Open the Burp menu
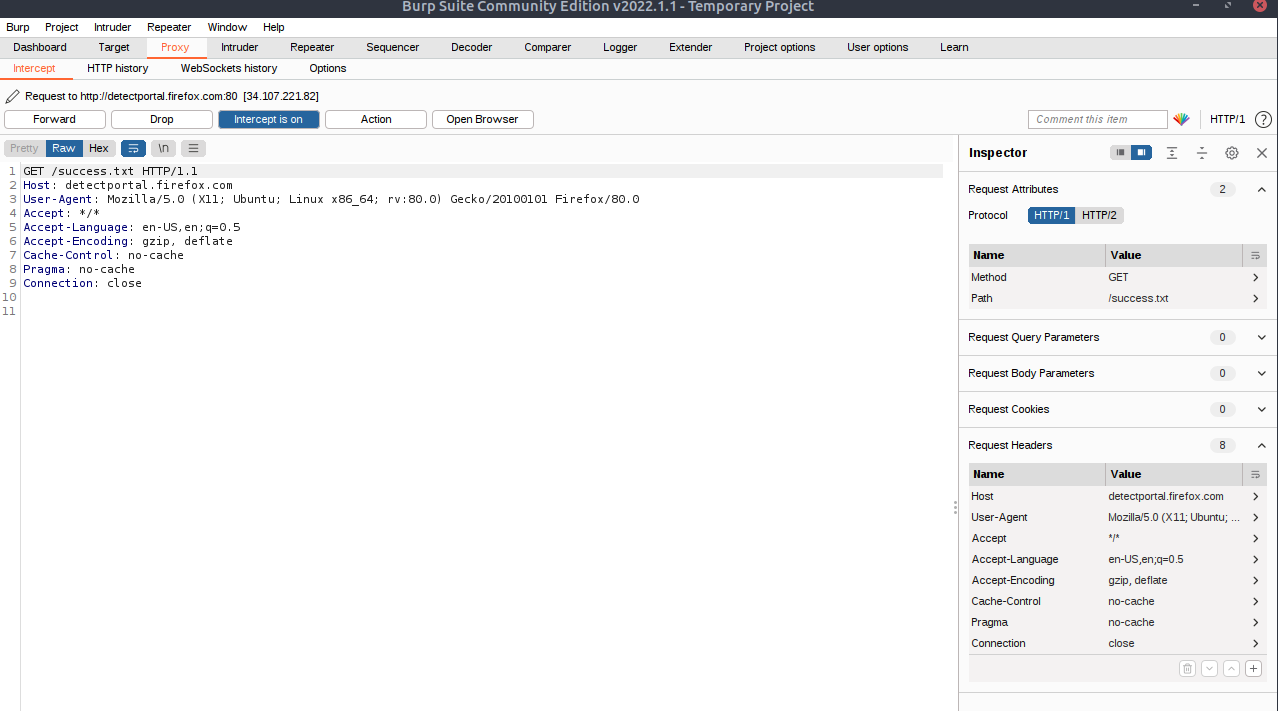Image resolution: width=1278 pixels, height=711 pixels. [18, 27]
